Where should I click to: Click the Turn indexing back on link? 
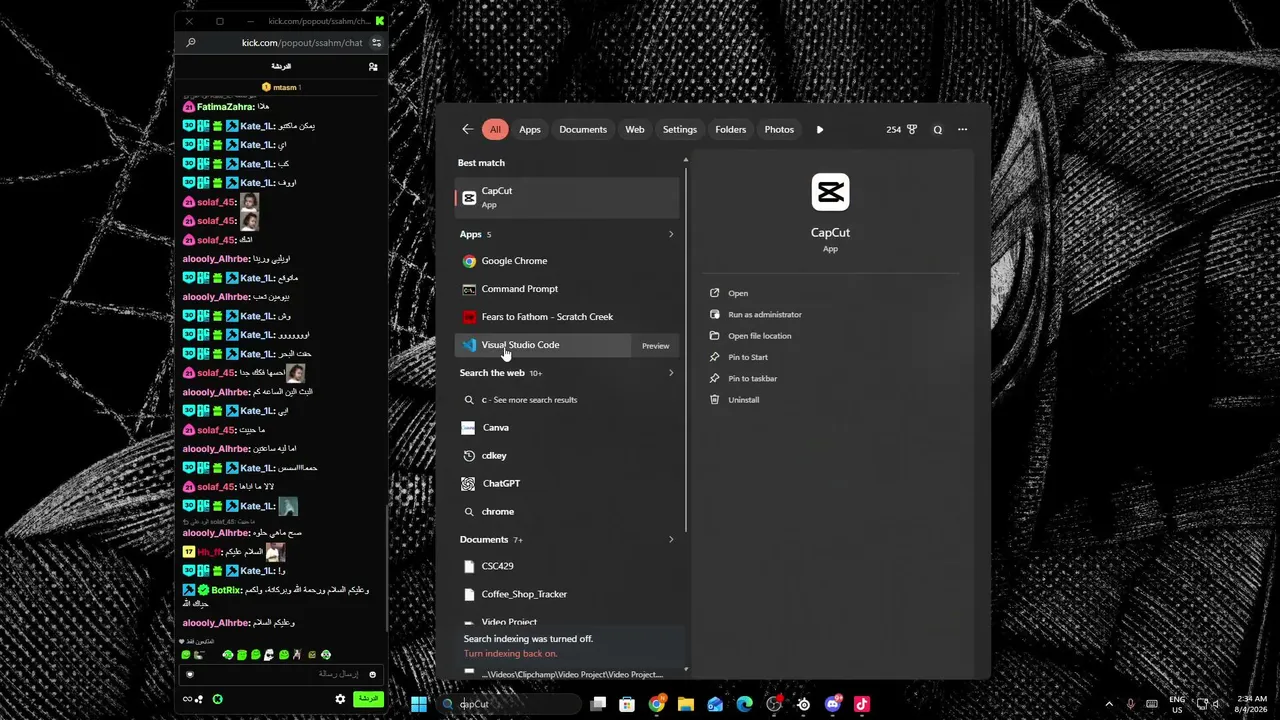511,654
